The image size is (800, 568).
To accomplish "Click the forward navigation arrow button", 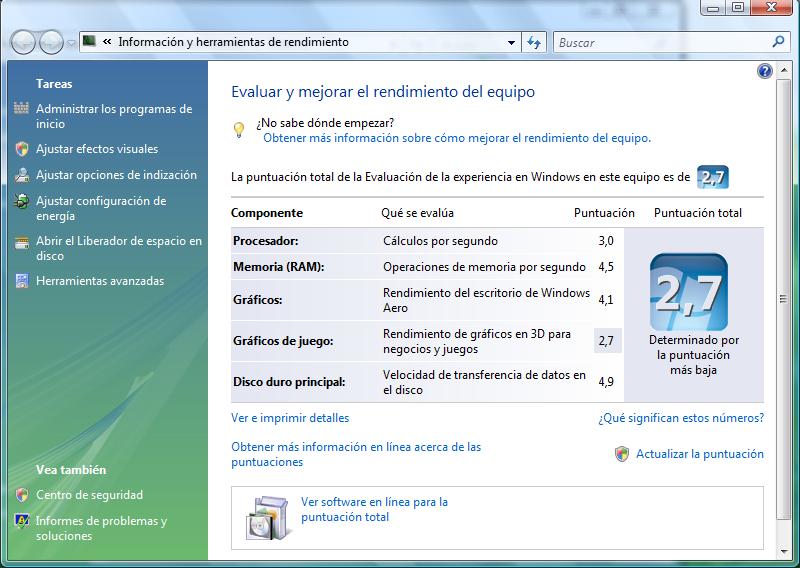I will point(50,42).
